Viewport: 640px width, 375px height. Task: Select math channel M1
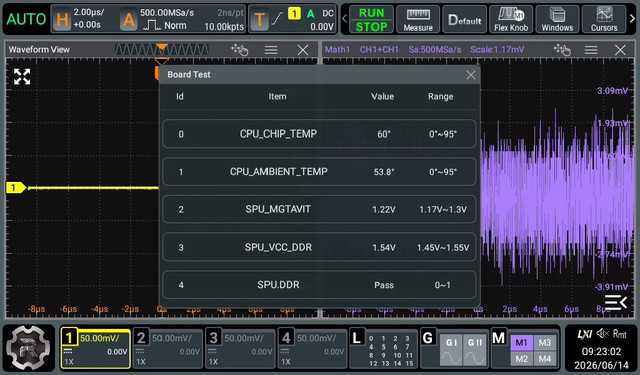pyautogui.click(x=521, y=343)
